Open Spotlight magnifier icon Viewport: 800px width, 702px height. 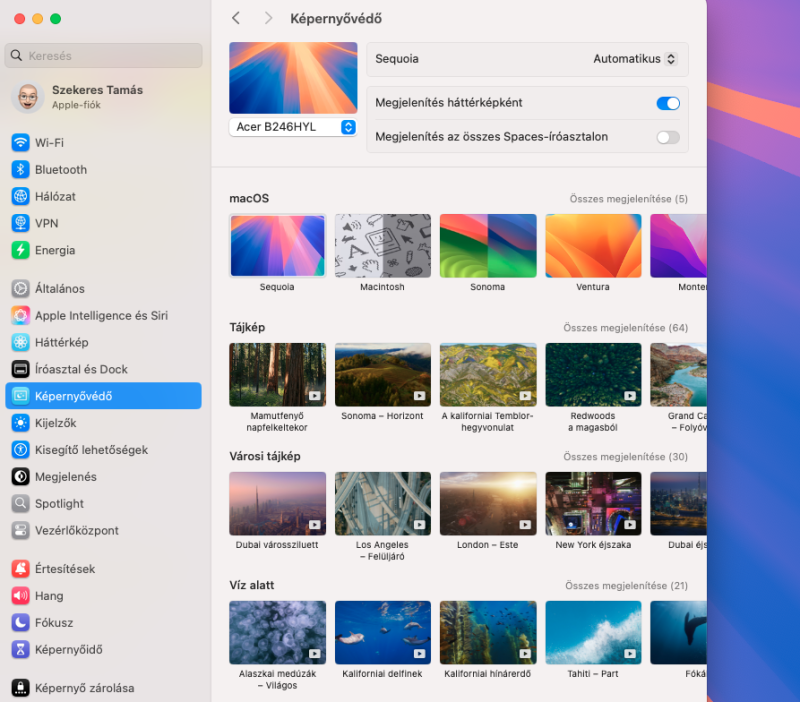(20, 504)
